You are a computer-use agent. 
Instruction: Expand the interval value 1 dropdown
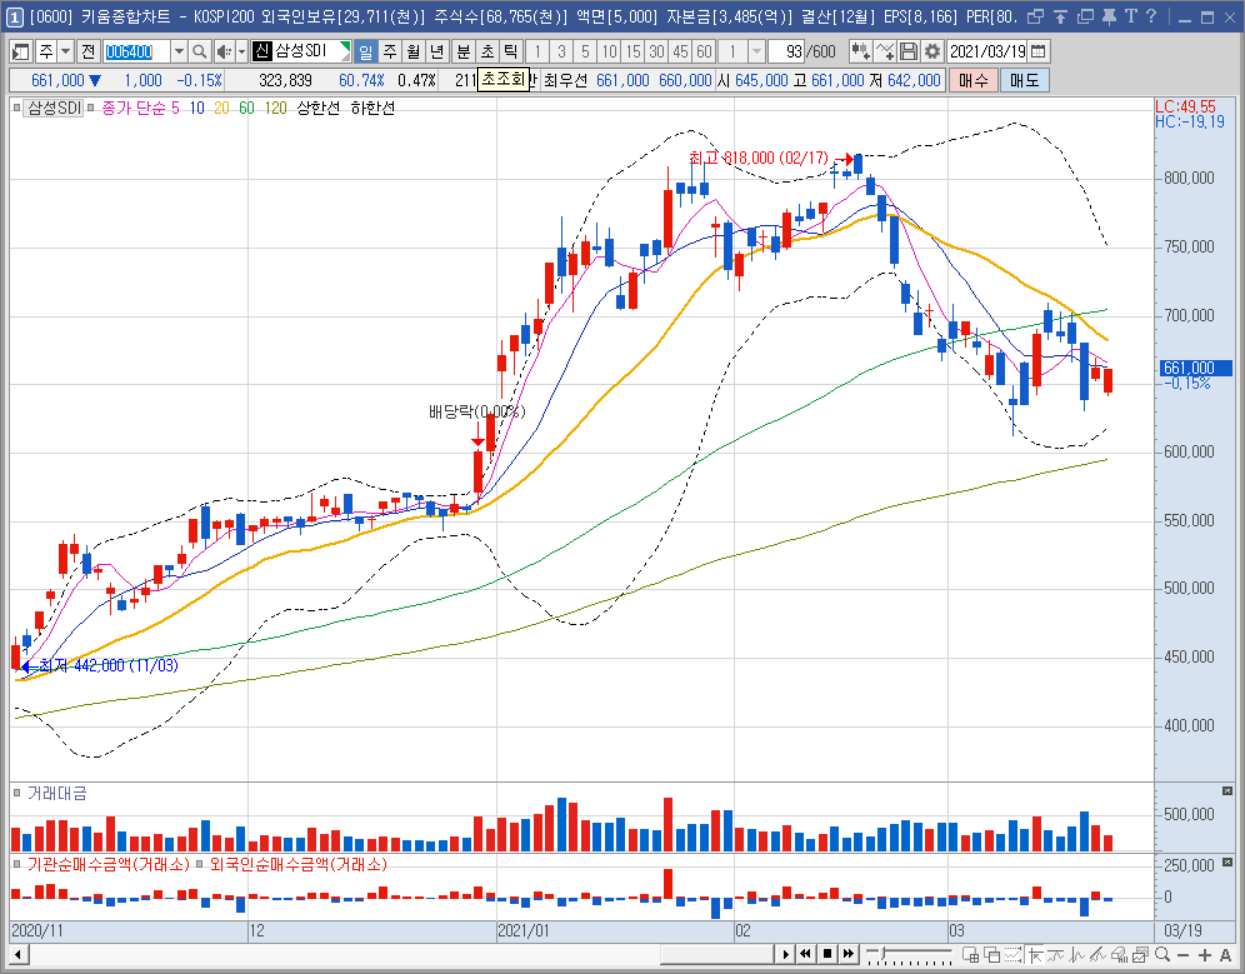coord(757,51)
